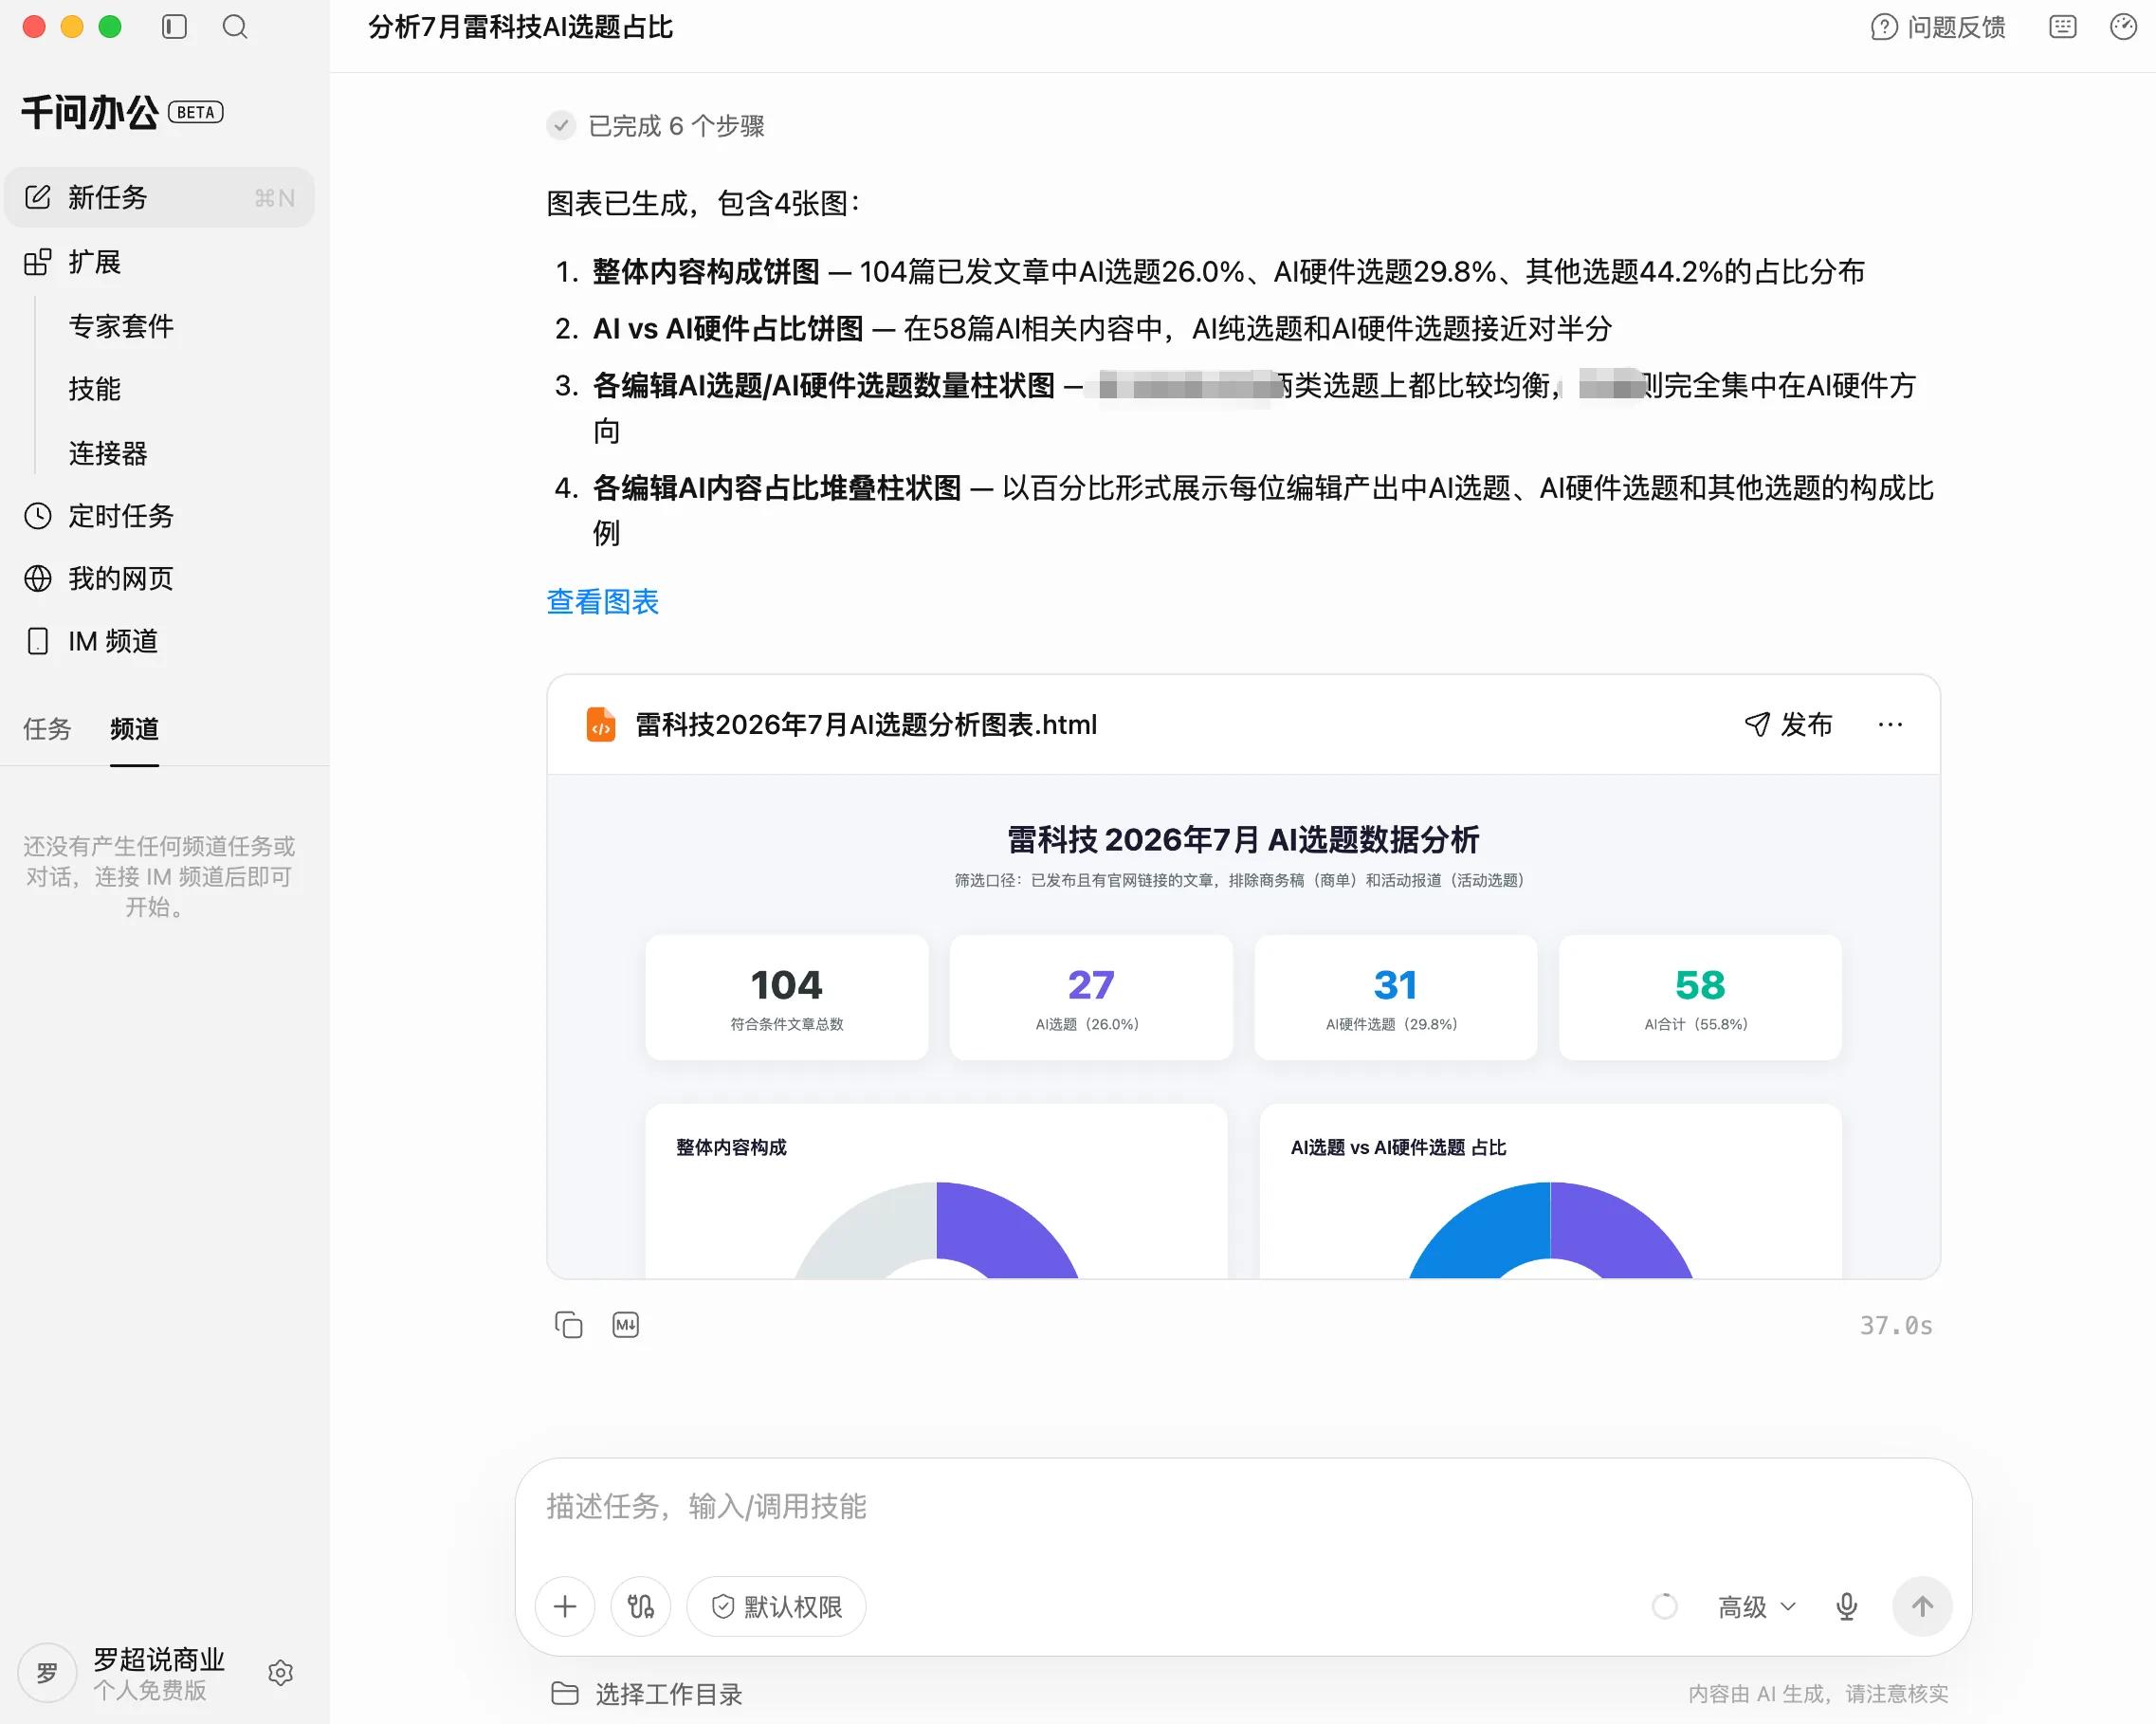Click the 104 符合条件文章总数 card

pyautogui.click(x=787, y=998)
